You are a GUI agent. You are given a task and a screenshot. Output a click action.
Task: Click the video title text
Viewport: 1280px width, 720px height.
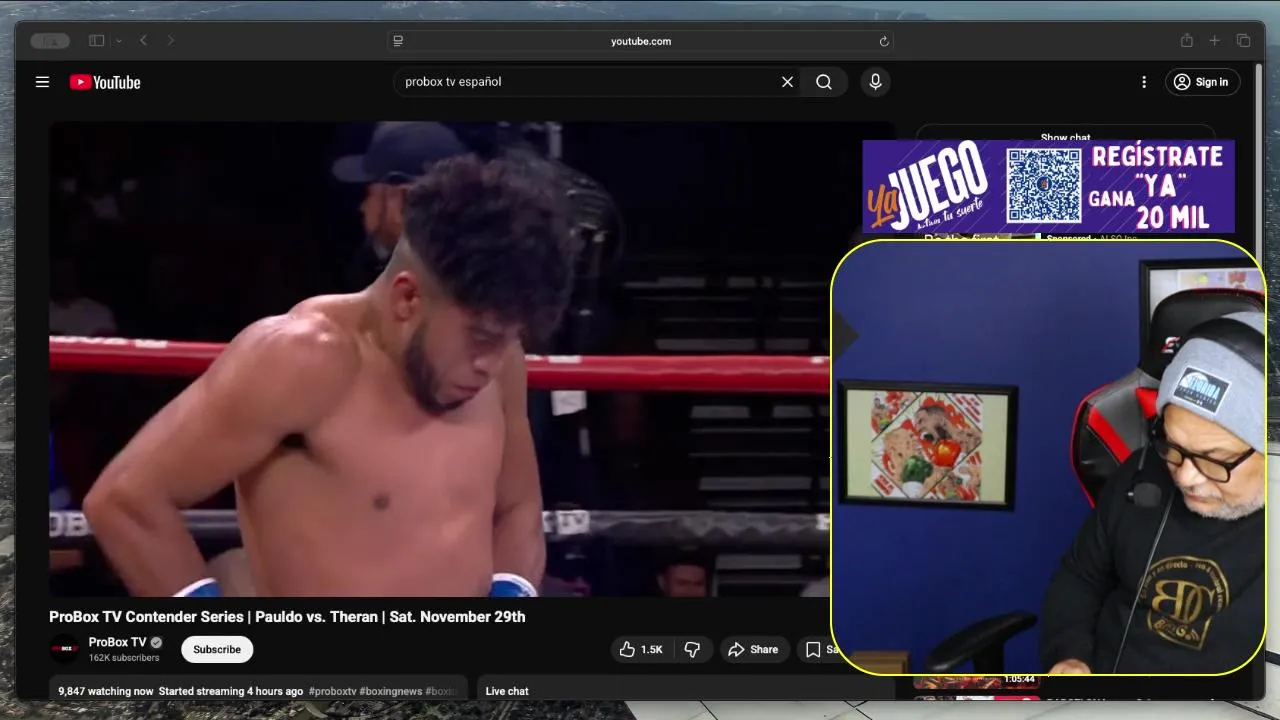point(287,617)
